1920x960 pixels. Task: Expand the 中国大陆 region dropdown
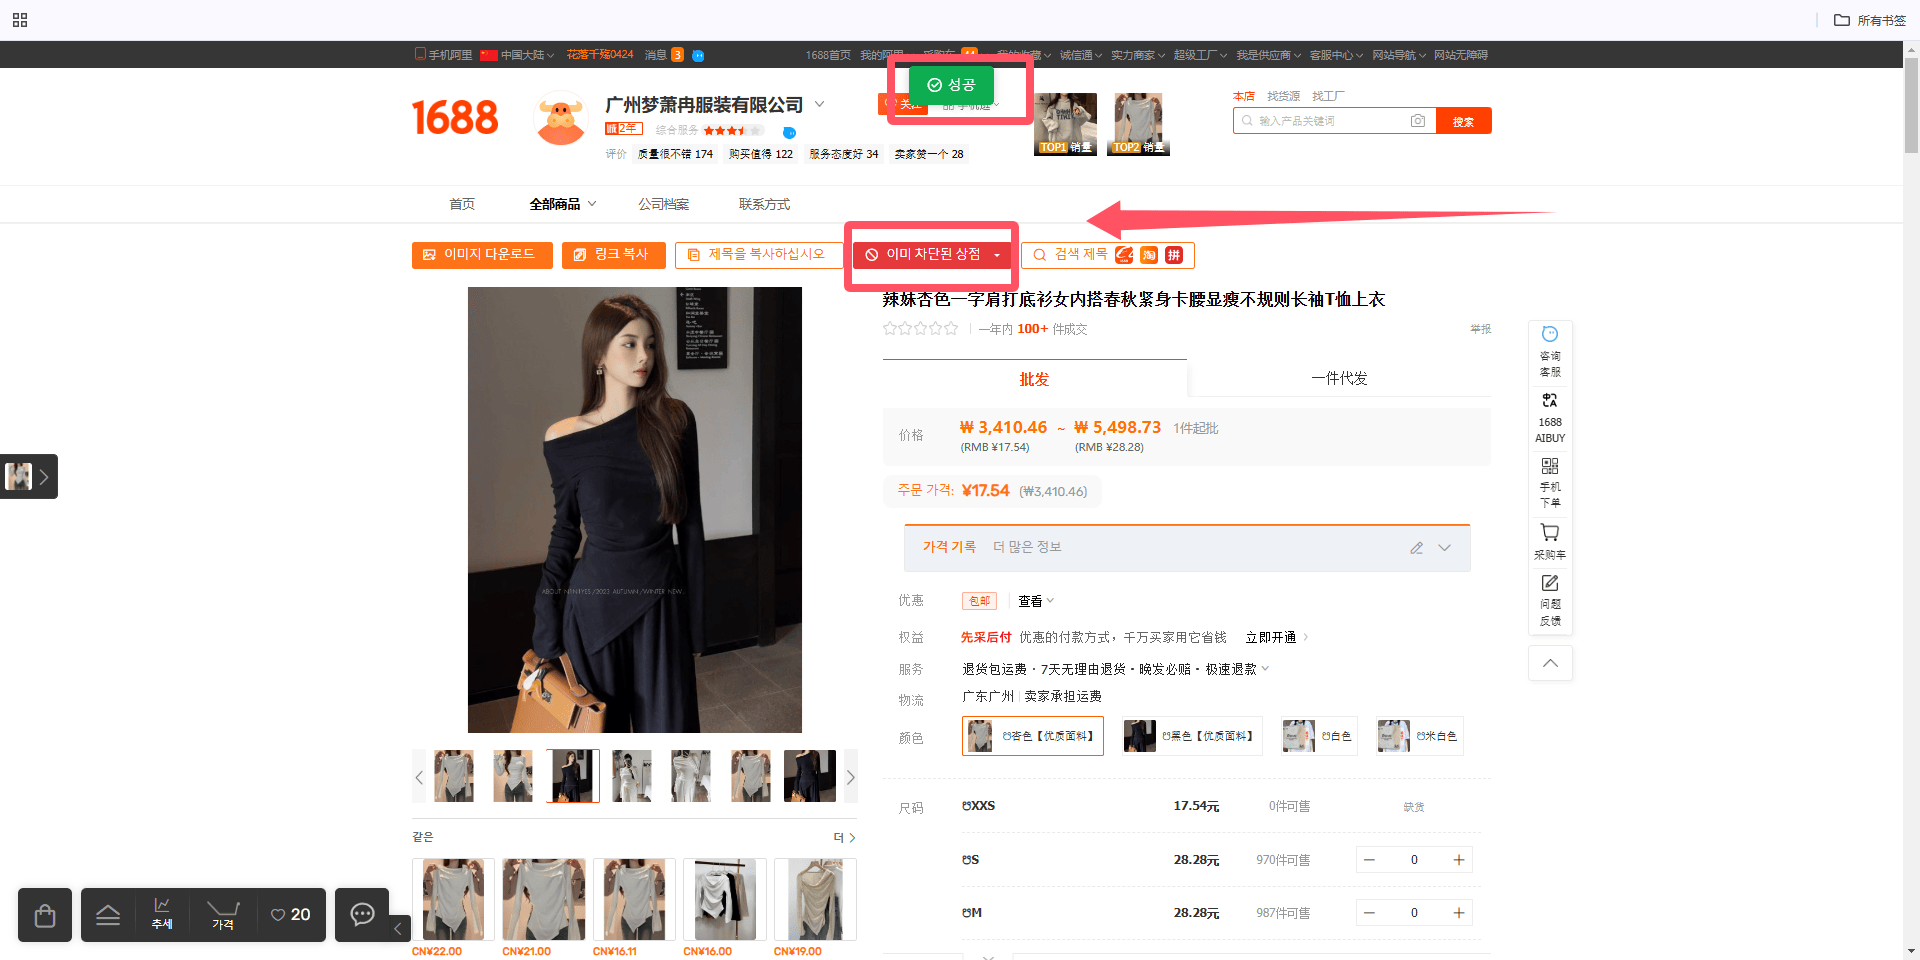pyautogui.click(x=517, y=55)
